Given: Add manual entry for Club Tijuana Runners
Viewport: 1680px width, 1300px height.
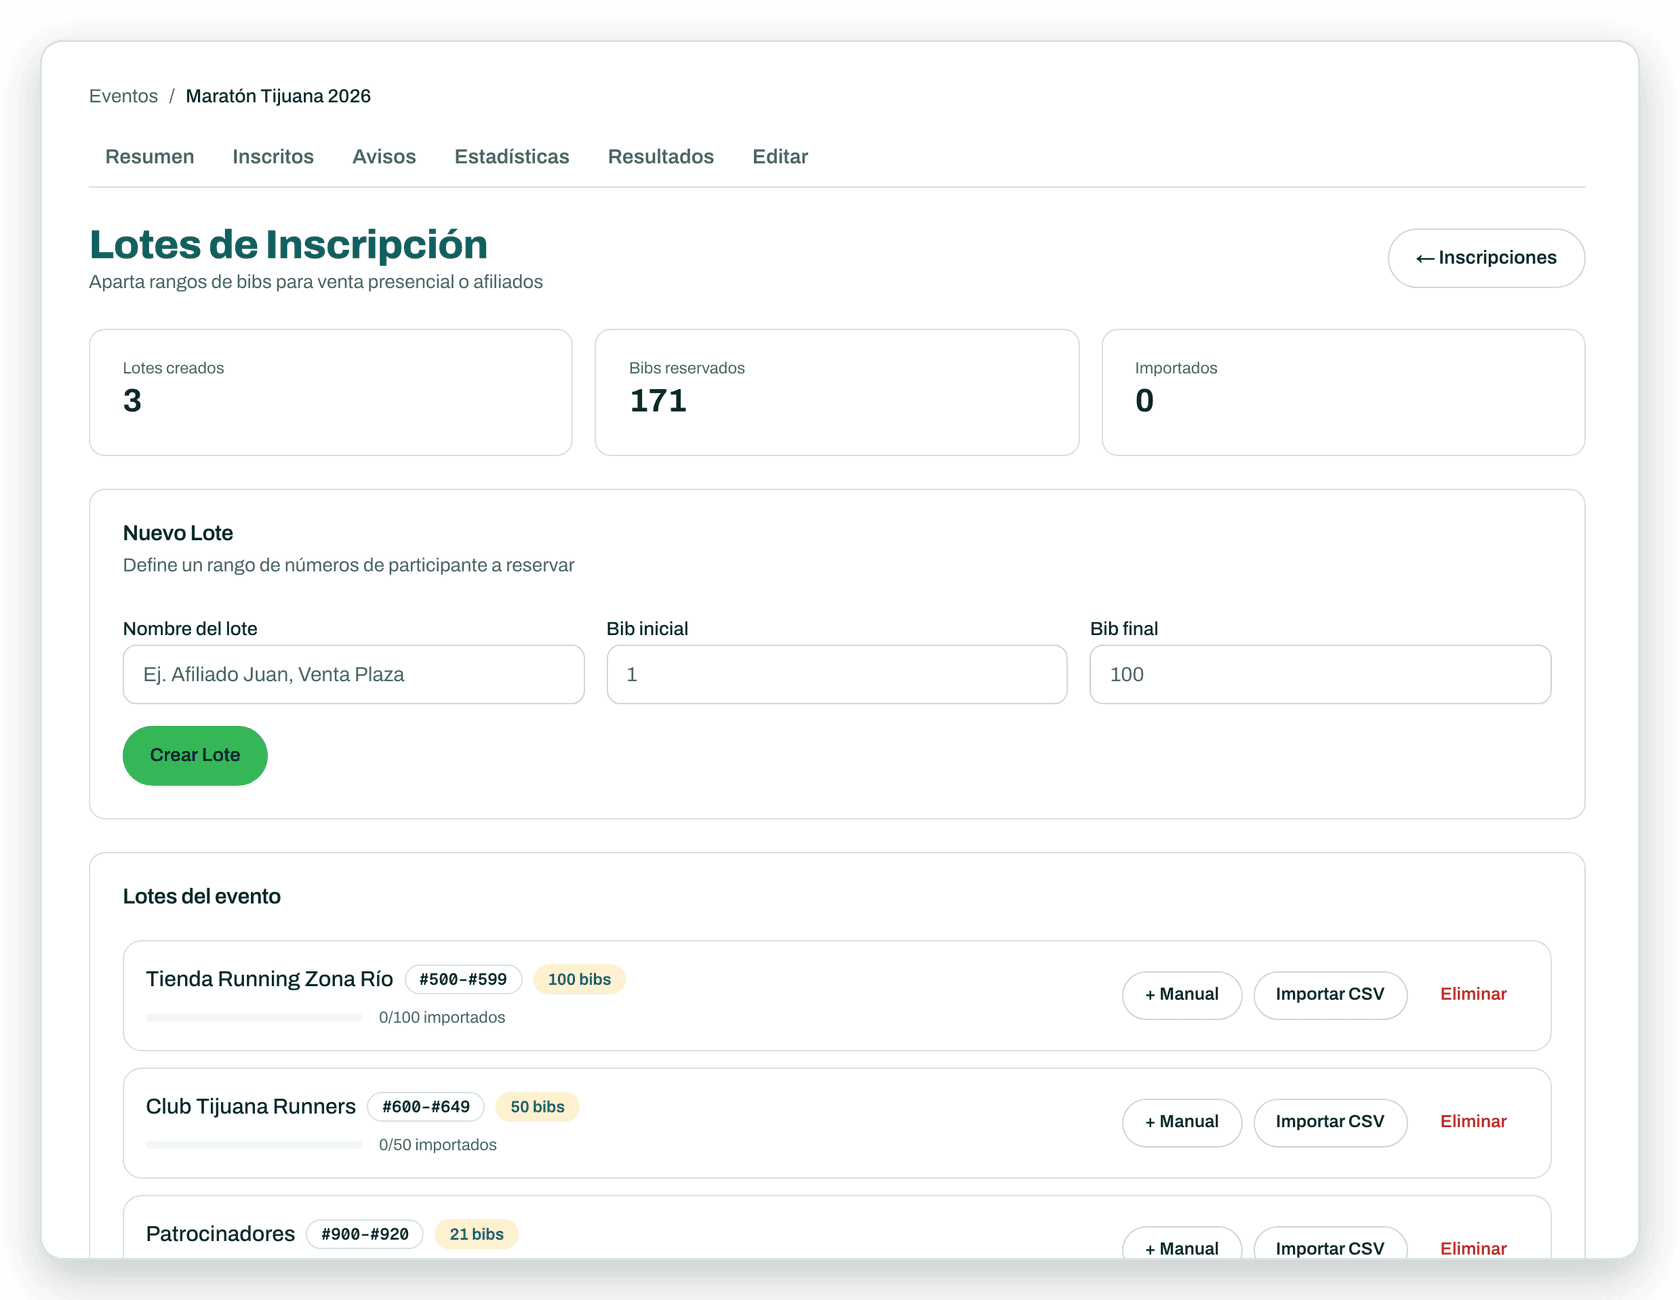Looking at the screenshot, I should point(1182,1122).
